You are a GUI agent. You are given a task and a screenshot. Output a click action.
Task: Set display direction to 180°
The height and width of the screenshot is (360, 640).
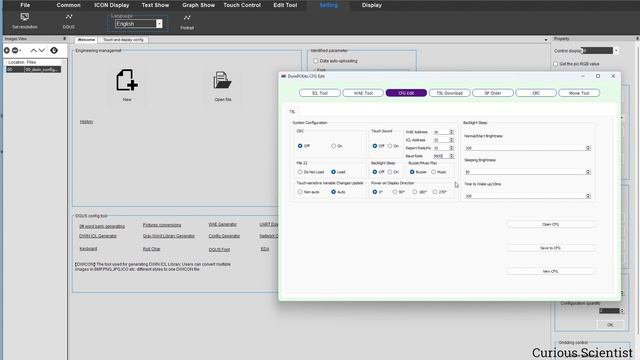click(415, 192)
